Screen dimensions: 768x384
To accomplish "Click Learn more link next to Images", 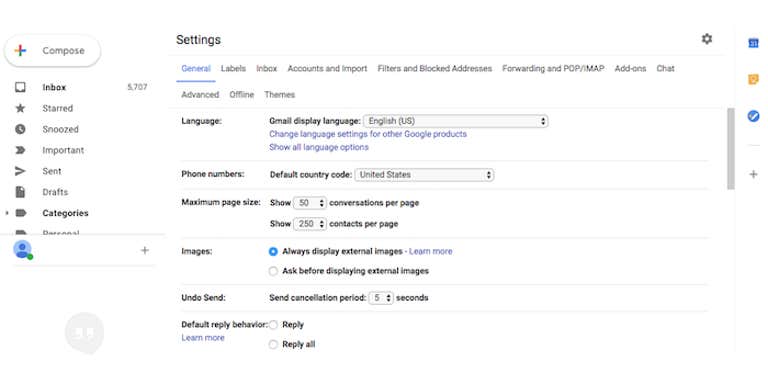I will click(x=431, y=251).
